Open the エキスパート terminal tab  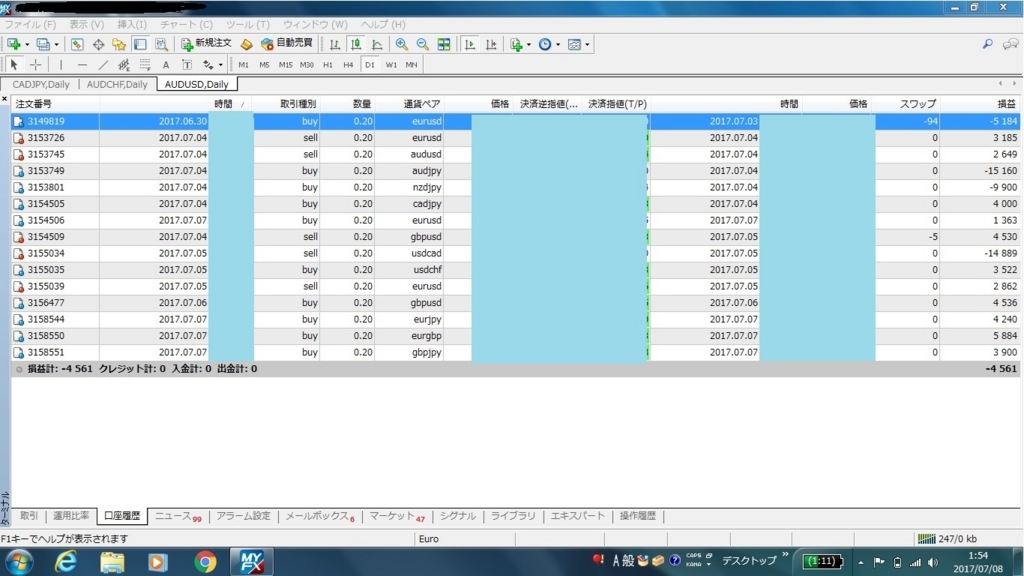coord(577,516)
